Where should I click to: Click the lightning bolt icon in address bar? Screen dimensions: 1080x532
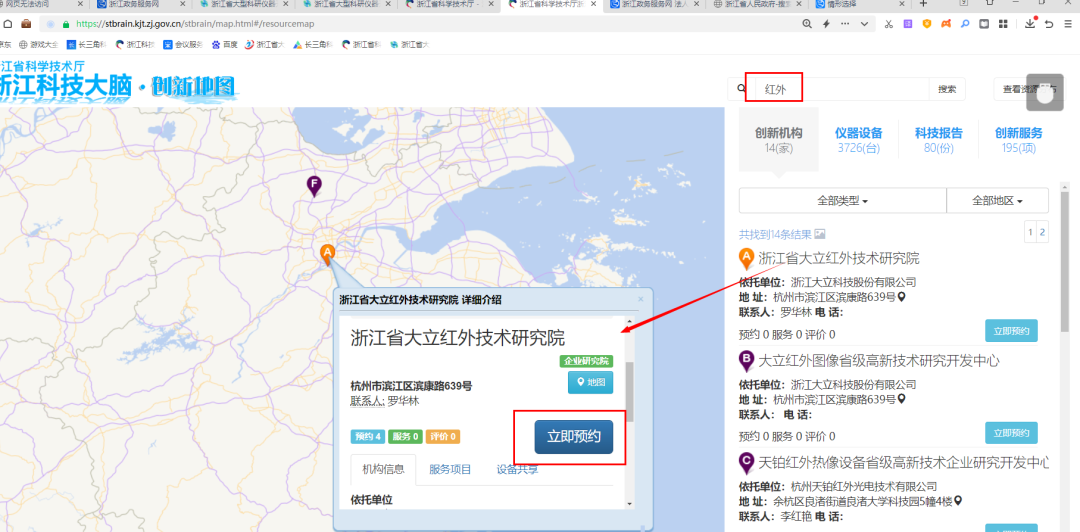pos(827,23)
